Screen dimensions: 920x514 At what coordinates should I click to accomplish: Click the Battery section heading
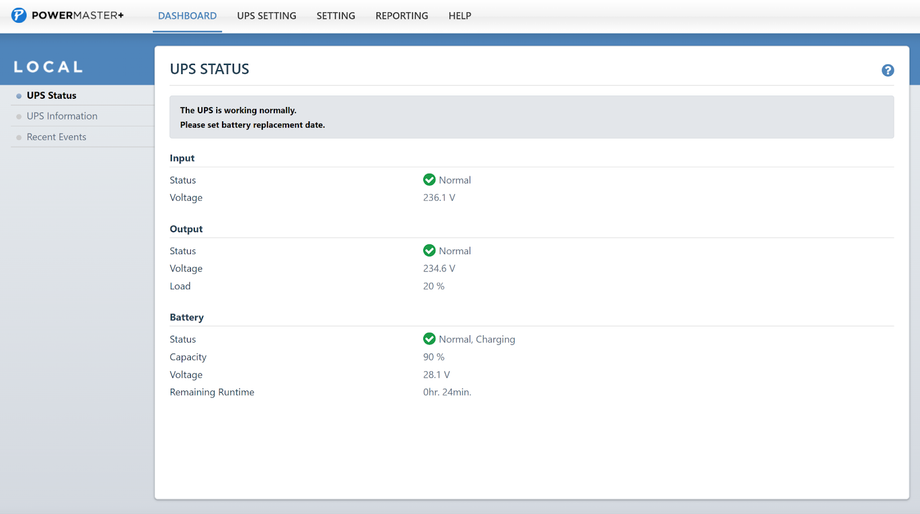click(187, 317)
